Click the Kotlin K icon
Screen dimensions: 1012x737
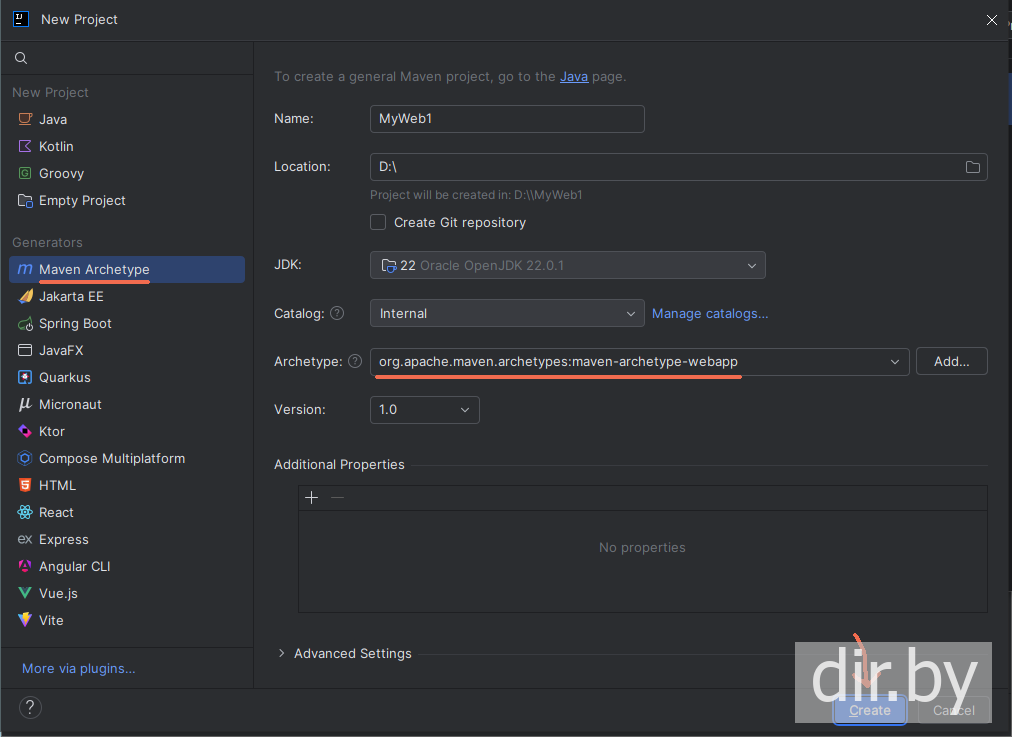[x=25, y=146]
